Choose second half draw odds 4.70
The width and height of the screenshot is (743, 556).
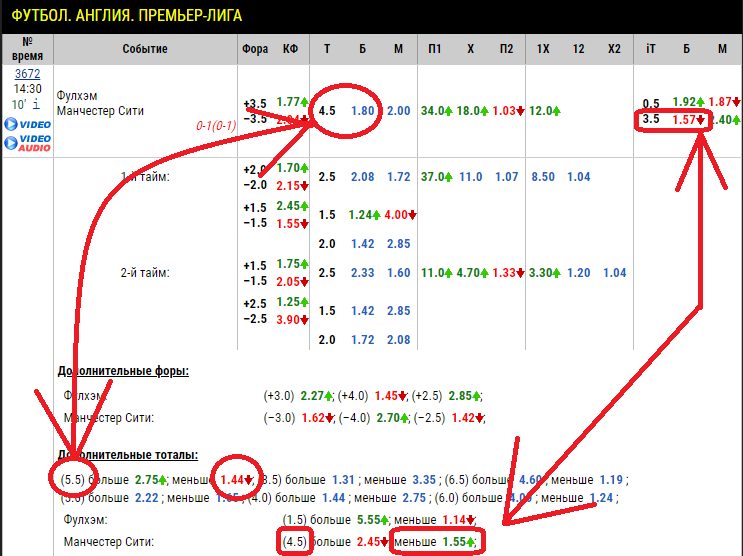click(471, 273)
